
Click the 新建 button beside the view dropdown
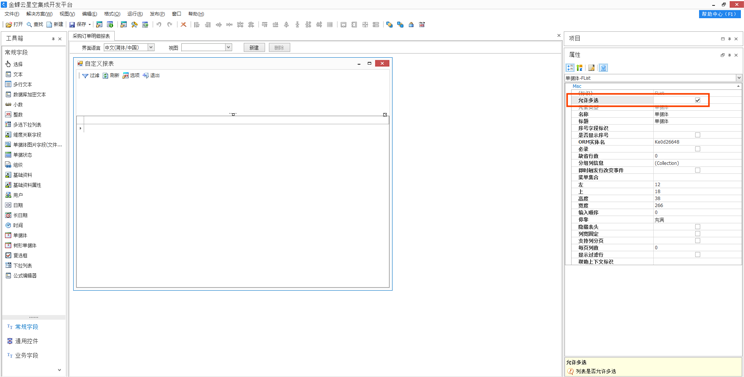254,47
